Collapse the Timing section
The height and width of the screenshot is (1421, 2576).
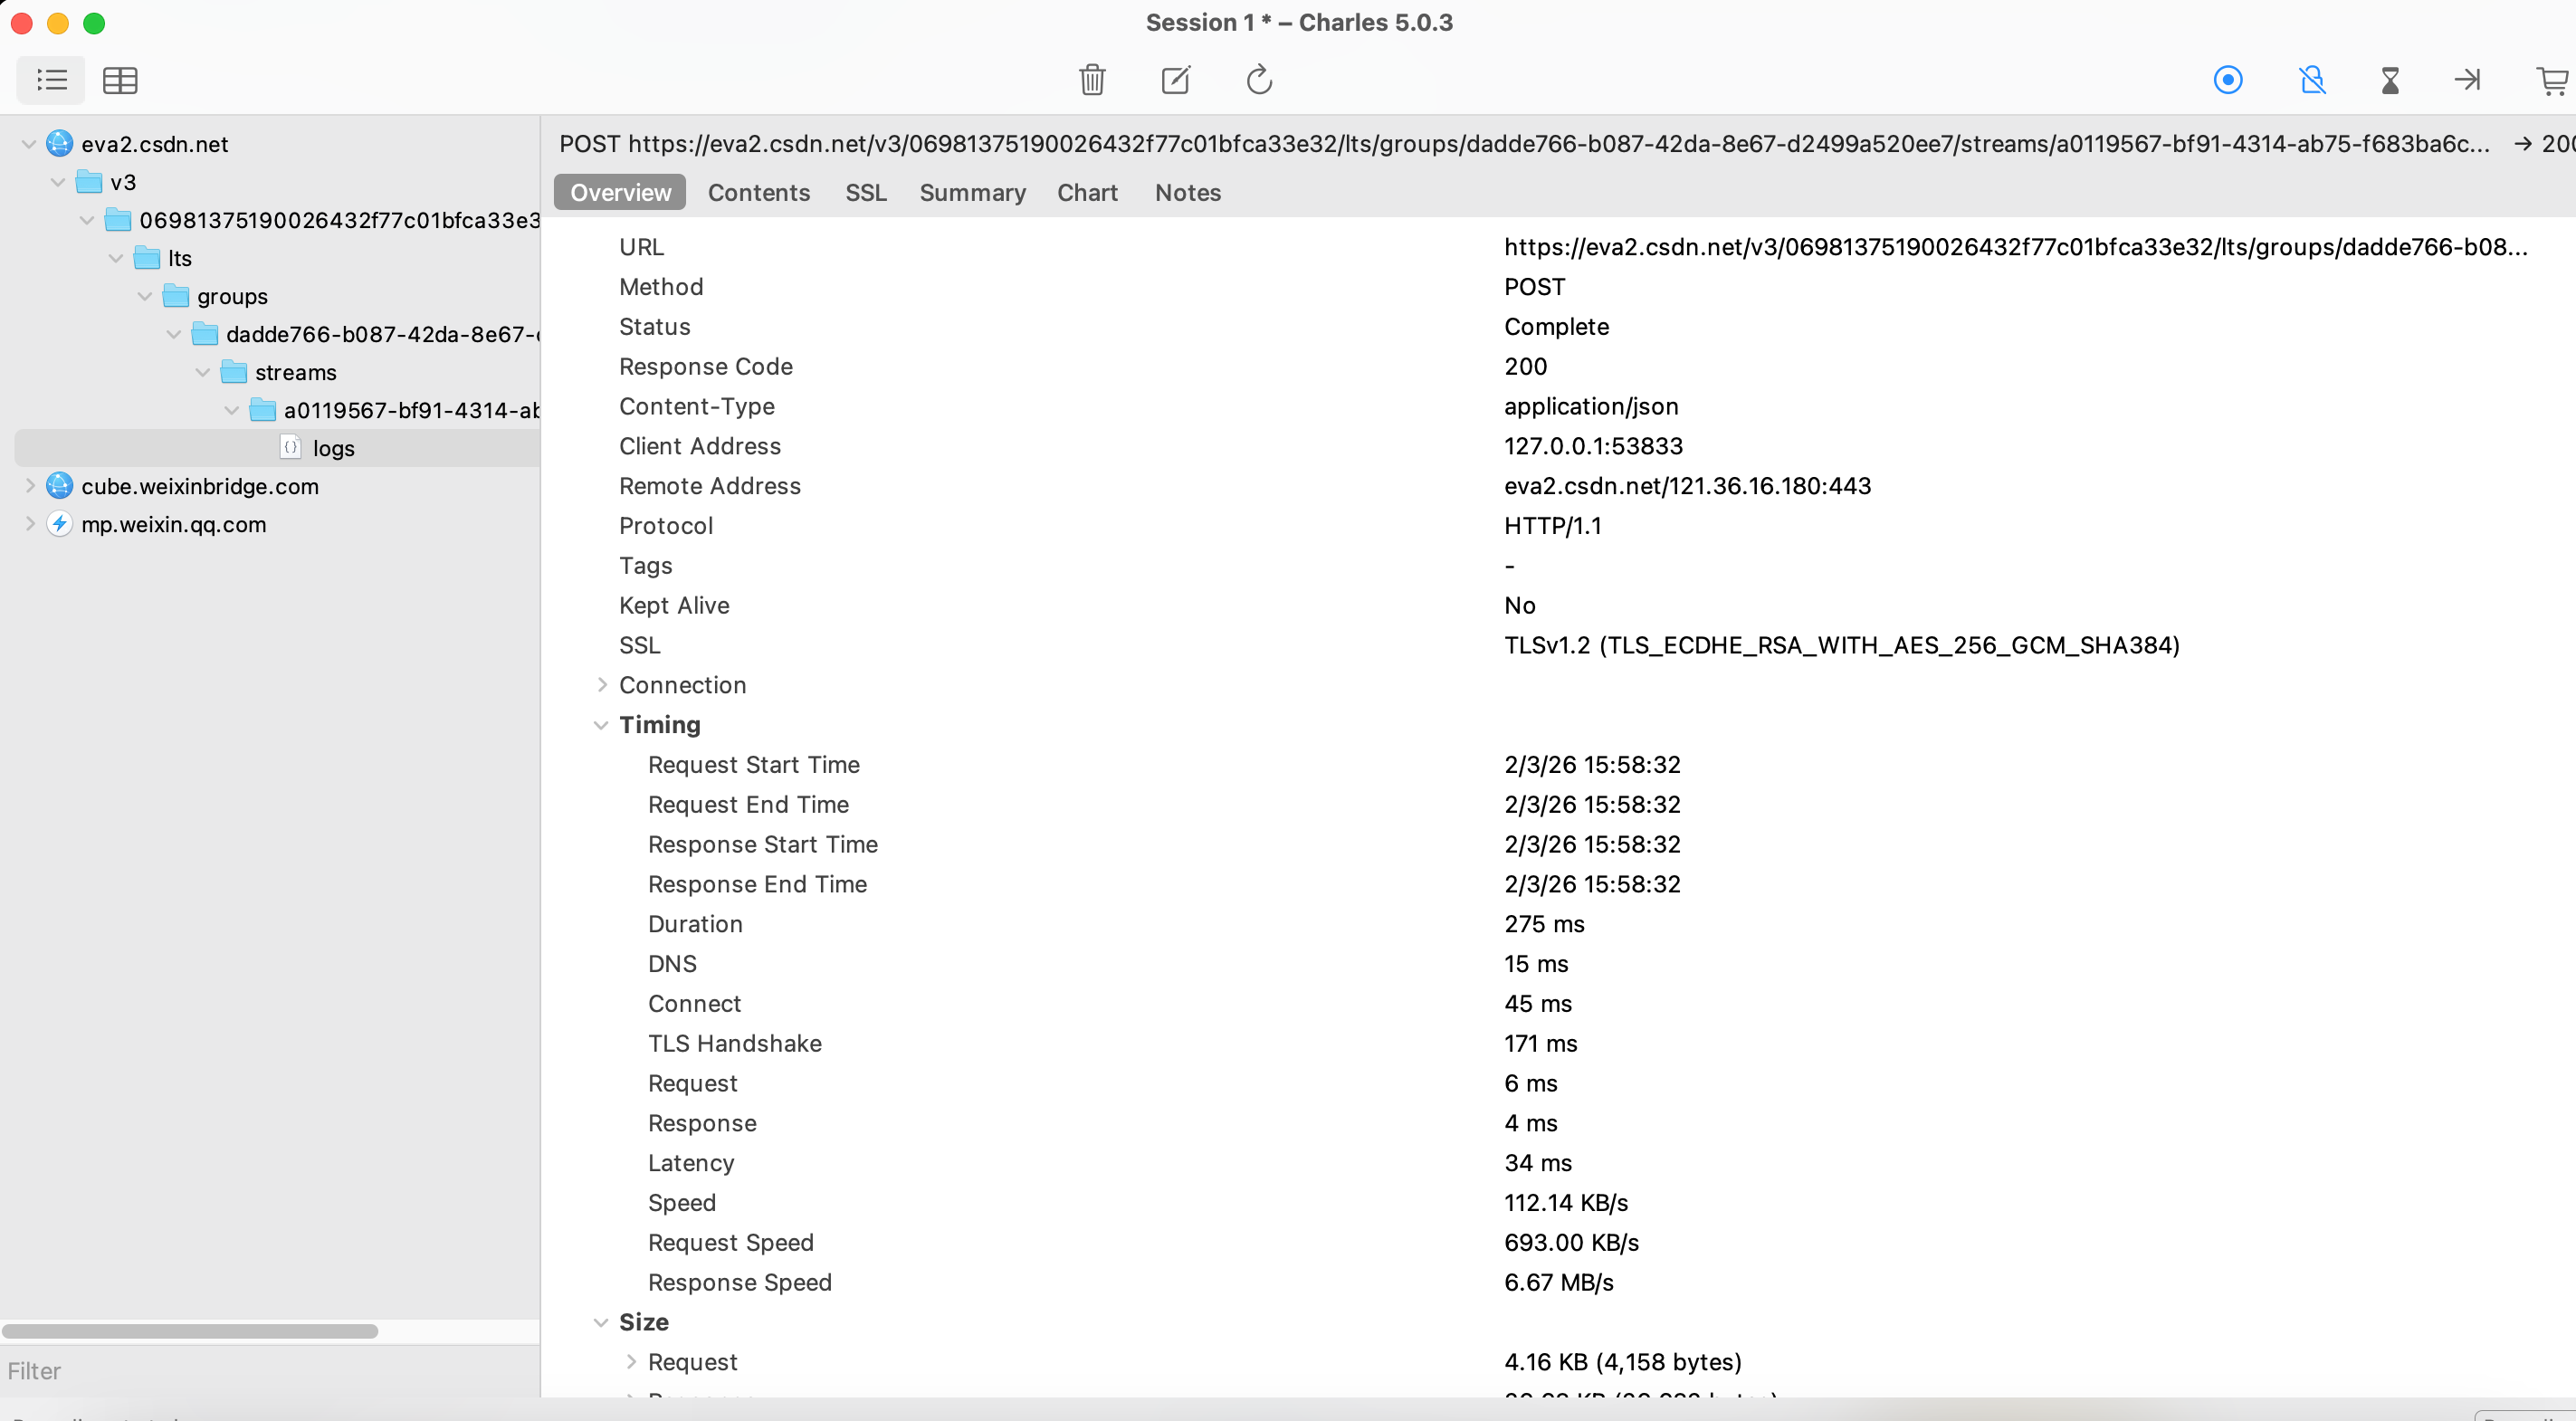(601, 725)
